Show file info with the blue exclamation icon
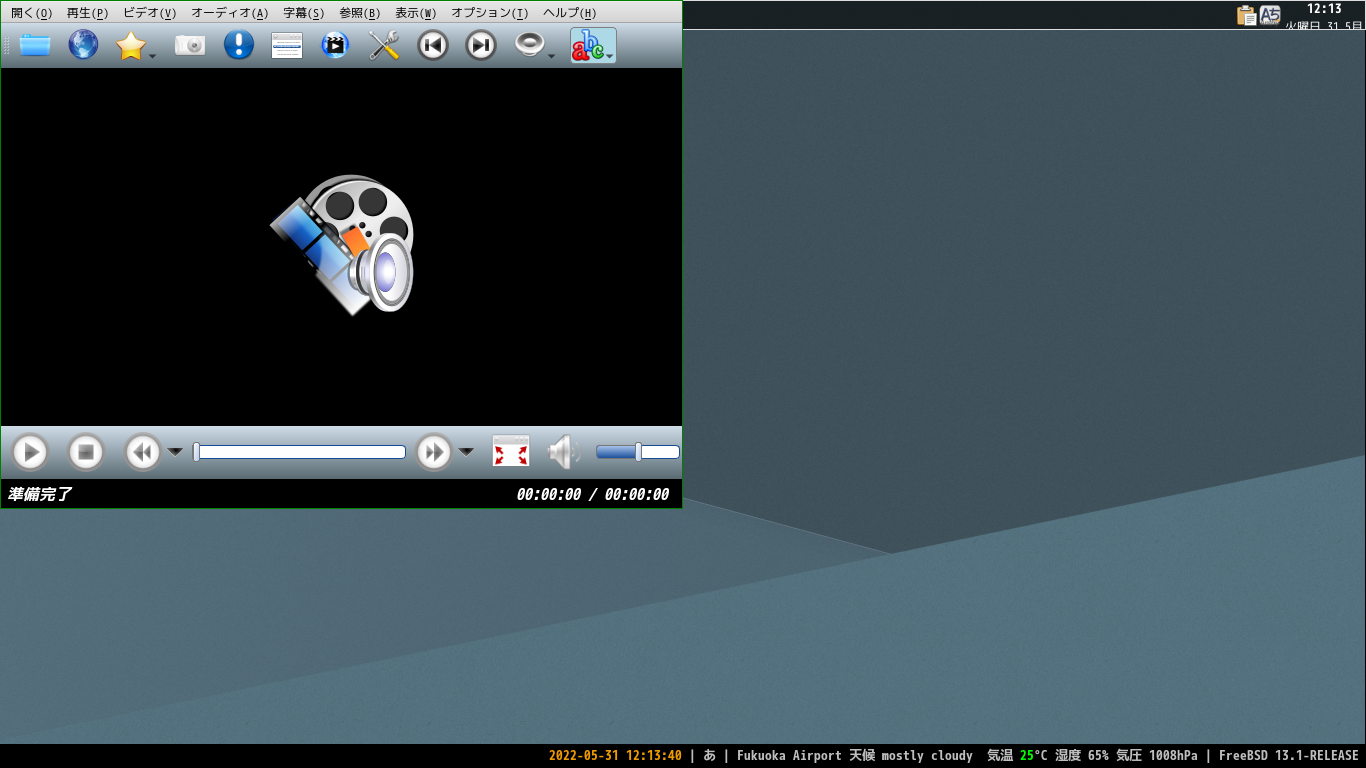This screenshot has width=1366, height=768. tap(239, 45)
